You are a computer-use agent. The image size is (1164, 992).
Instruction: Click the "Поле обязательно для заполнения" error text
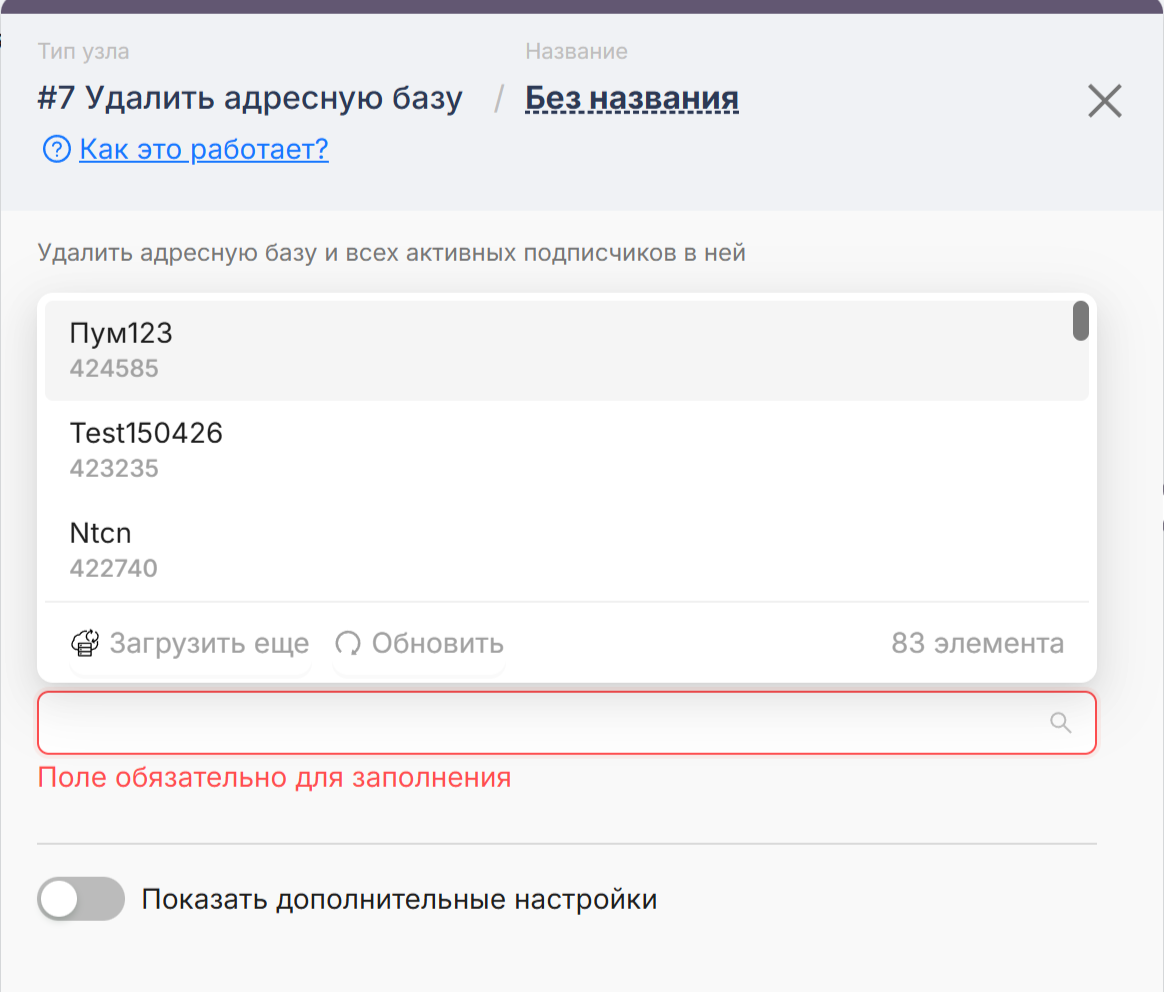point(274,777)
